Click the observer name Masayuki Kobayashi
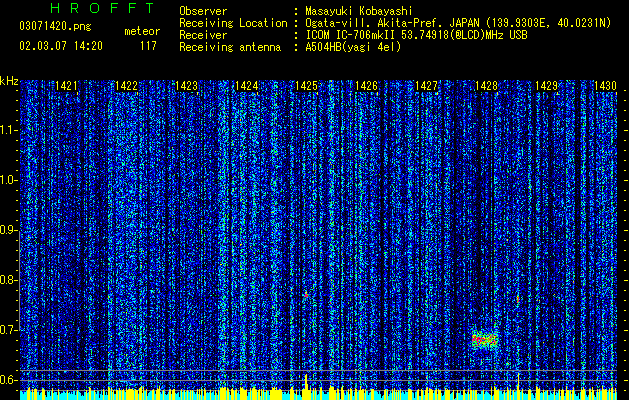The width and height of the screenshot is (629, 400). pyautogui.click(x=359, y=11)
